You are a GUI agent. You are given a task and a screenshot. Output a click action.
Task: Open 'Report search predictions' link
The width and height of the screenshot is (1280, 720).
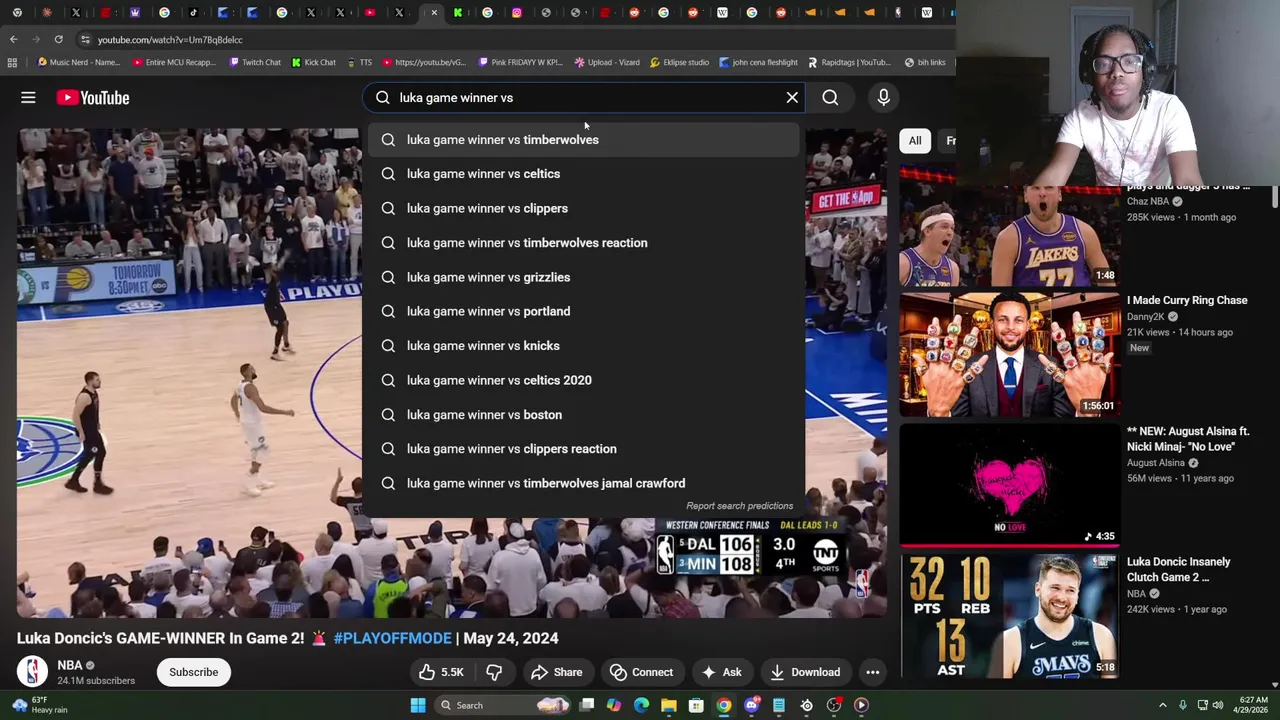pos(739,506)
